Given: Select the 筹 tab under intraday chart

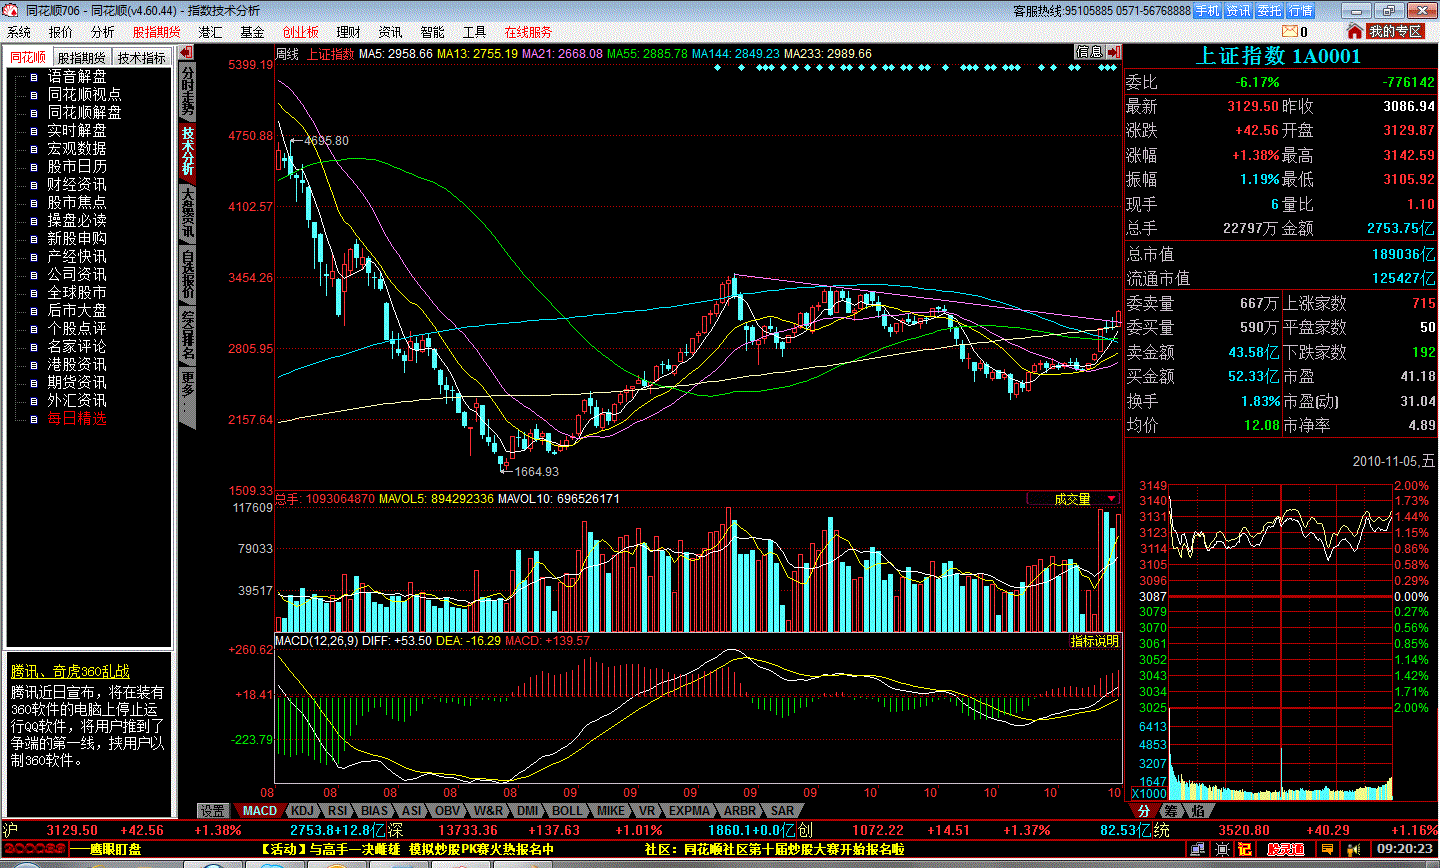Looking at the screenshot, I should pos(1171,811).
